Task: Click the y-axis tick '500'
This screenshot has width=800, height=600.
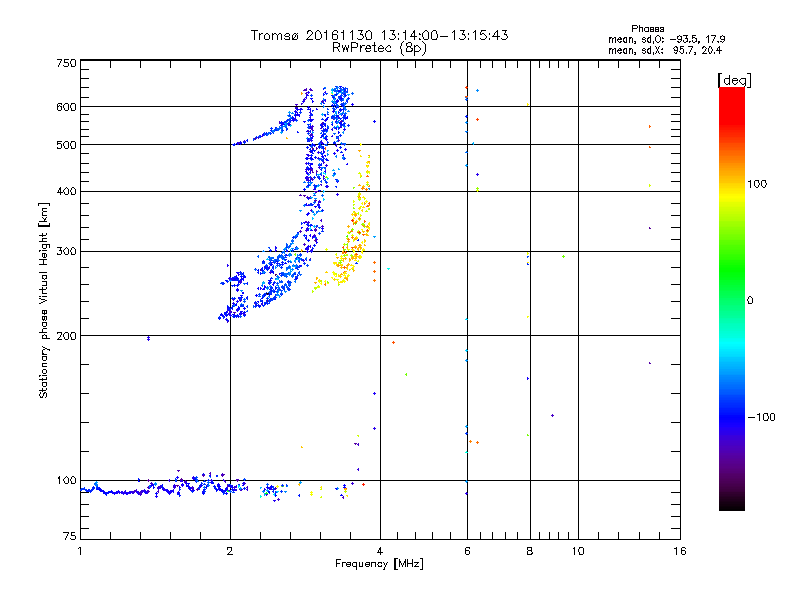Action: click(x=66, y=145)
